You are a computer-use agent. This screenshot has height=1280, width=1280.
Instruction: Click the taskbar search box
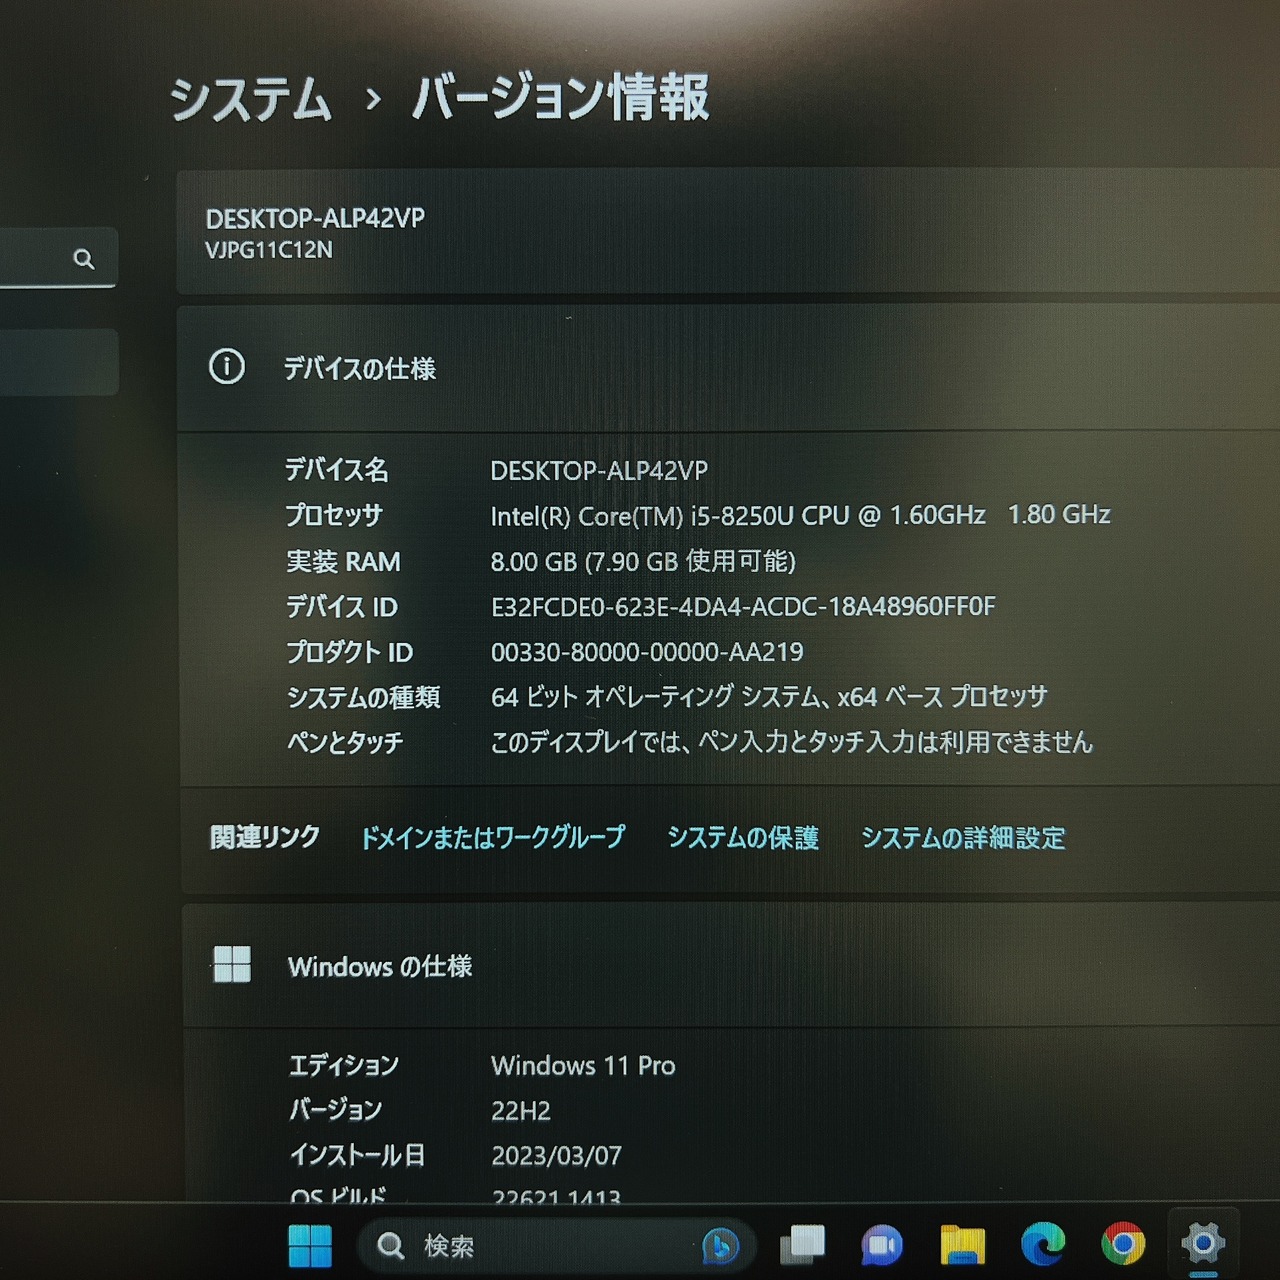[555, 1246]
